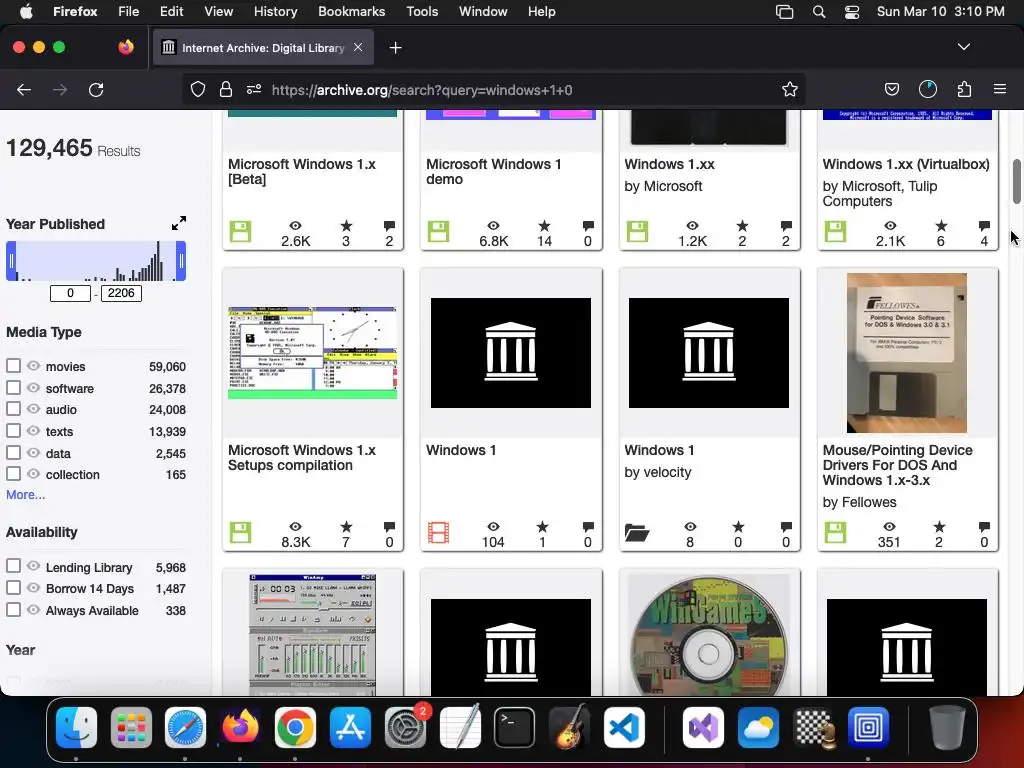Open the Firefox hamburger application menu
The image size is (1024, 768).
[999, 89]
